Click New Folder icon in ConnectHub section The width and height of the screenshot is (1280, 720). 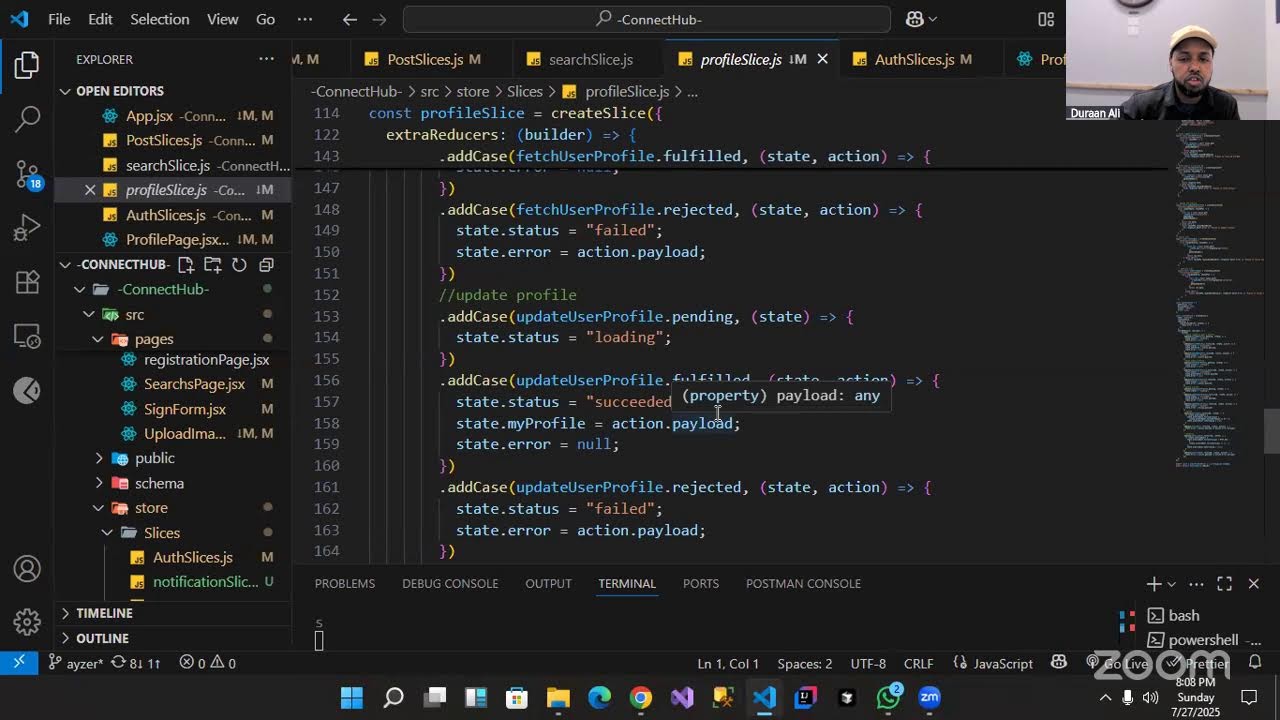point(212,265)
